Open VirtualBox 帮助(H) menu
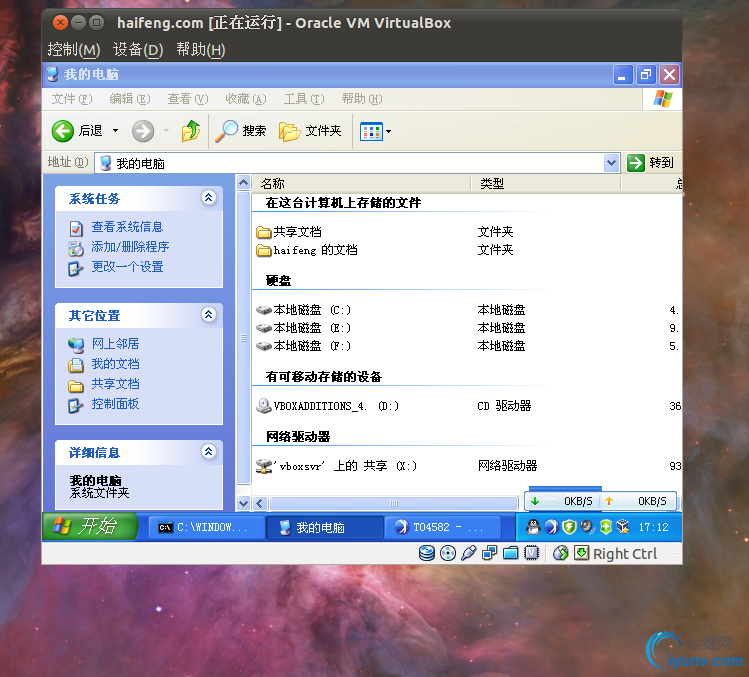 [201, 50]
